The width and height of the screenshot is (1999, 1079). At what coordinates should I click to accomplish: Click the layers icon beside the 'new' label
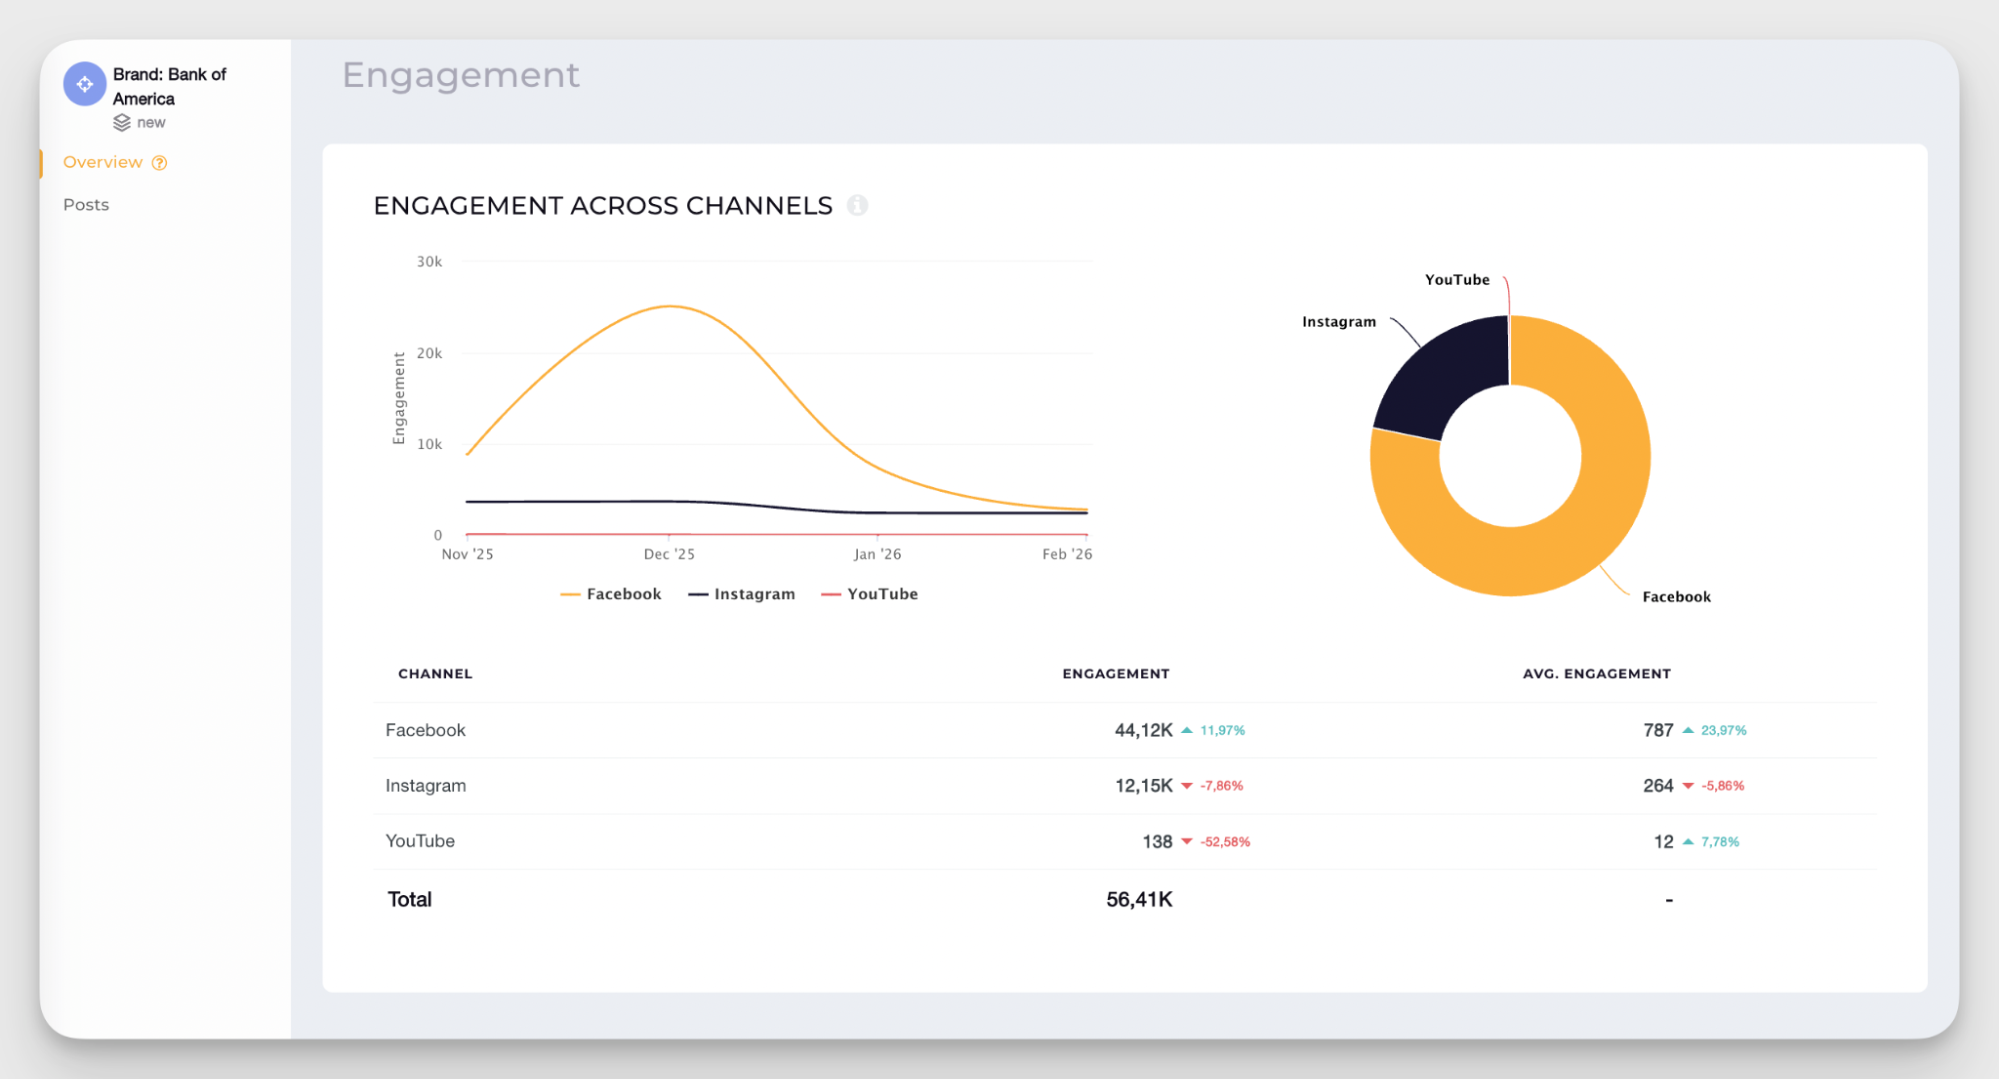tap(120, 122)
